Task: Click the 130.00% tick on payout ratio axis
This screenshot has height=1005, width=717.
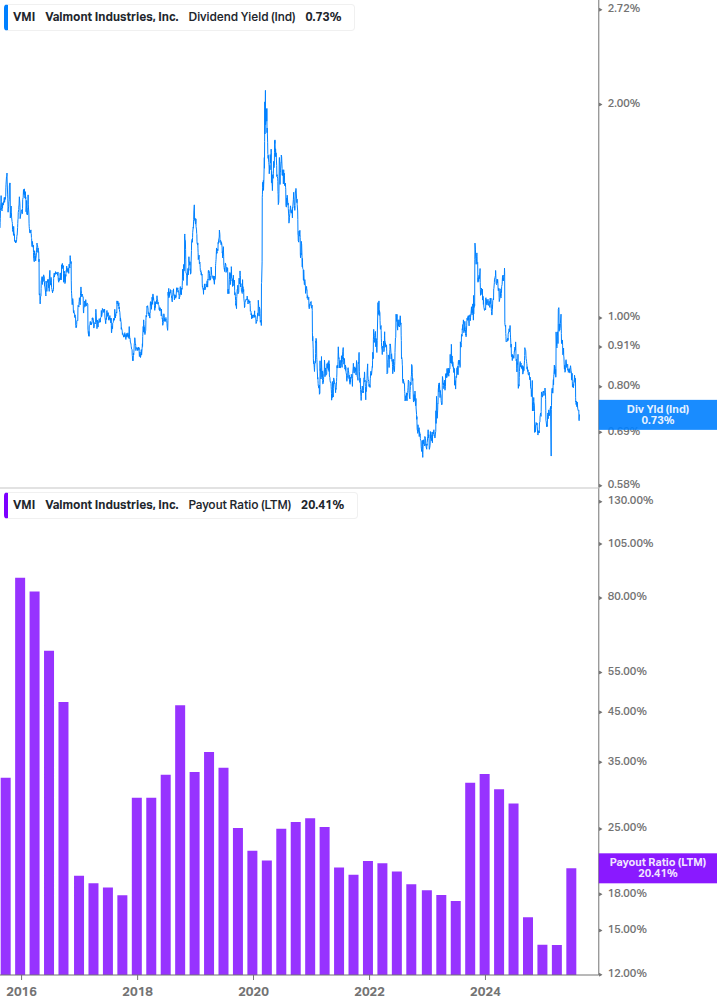Action: point(630,500)
